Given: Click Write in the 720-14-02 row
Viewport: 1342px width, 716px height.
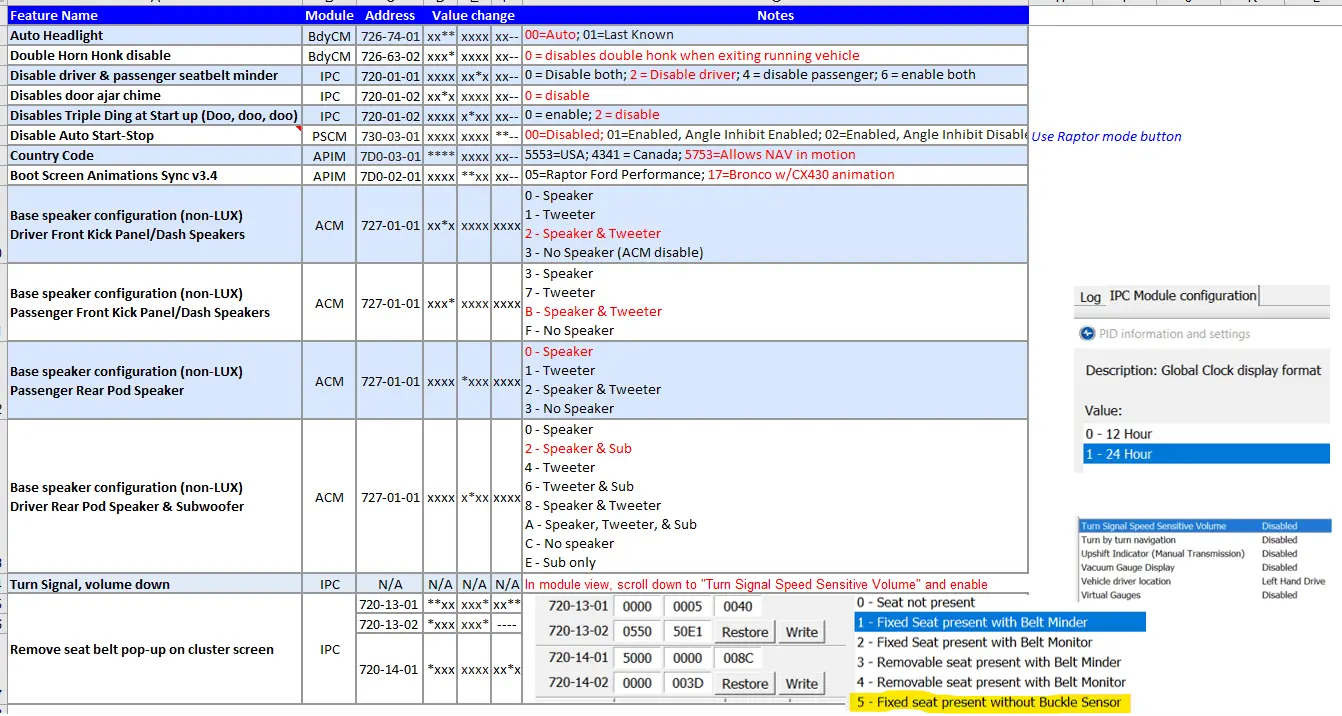Looking at the screenshot, I should point(801,684).
